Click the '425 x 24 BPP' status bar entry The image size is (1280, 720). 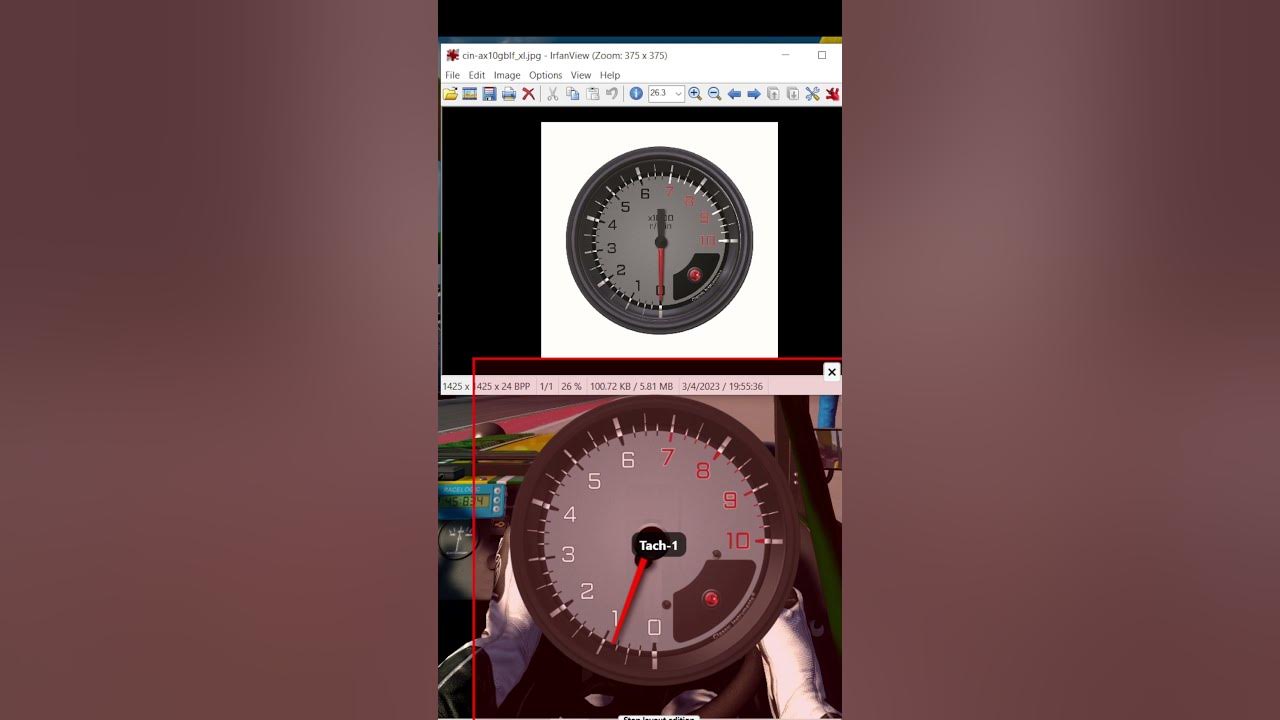pos(503,386)
